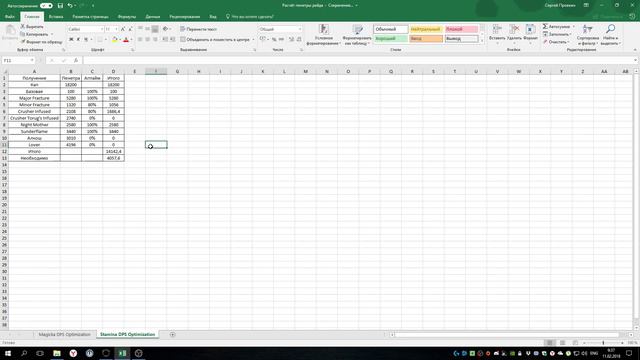Open the Разметка страницы ribbon tab

coord(90,17)
